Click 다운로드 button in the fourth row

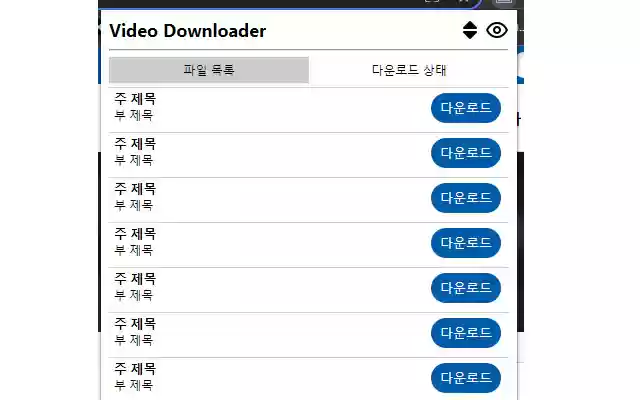tap(466, 243)
